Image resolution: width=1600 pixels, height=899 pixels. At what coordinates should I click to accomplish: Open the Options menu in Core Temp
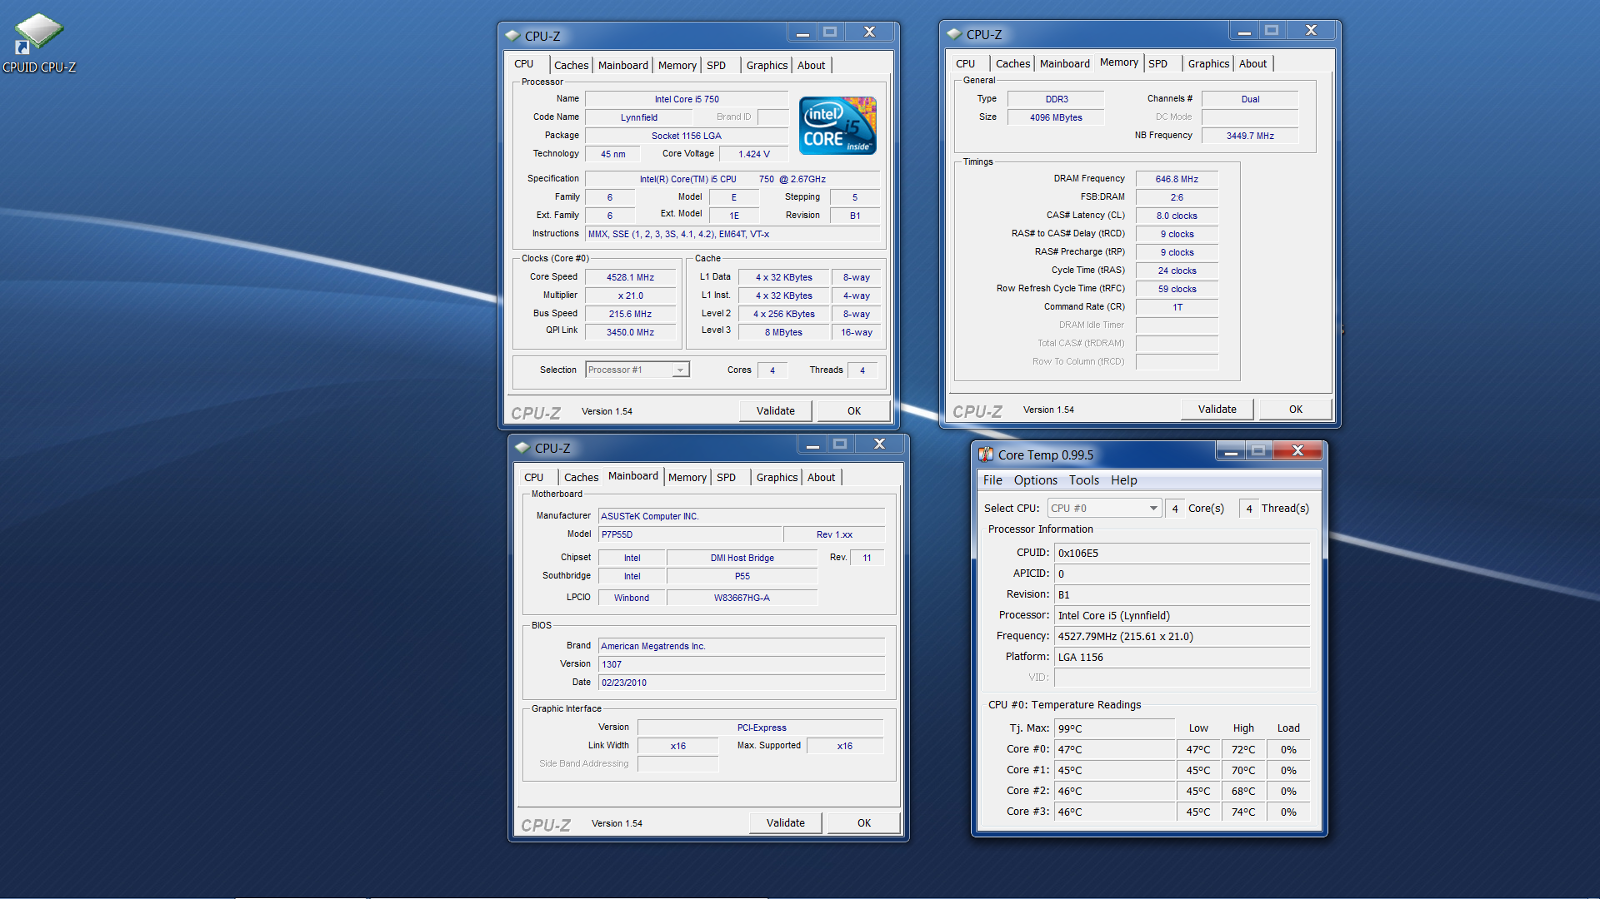coord(1036,481)
